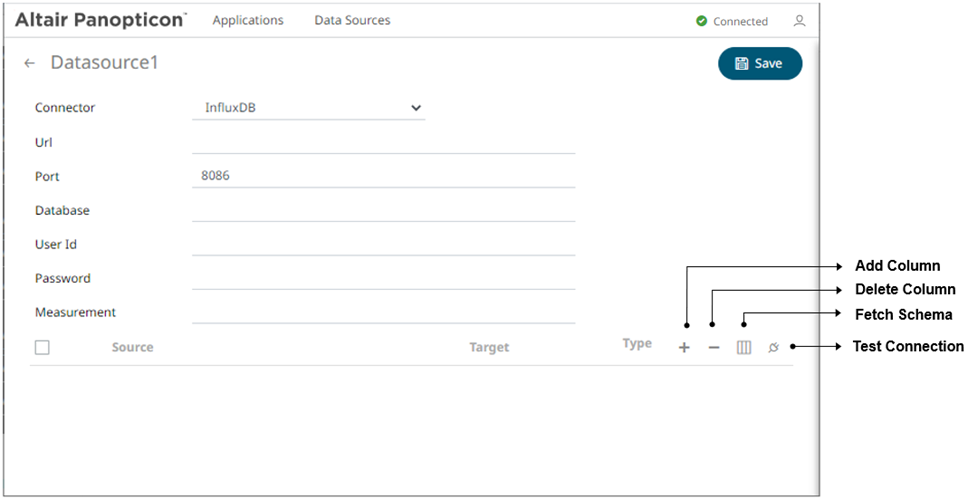Switch to the Data Sources tab
This screenshot has width=968, height=499.
pos(352,20)
